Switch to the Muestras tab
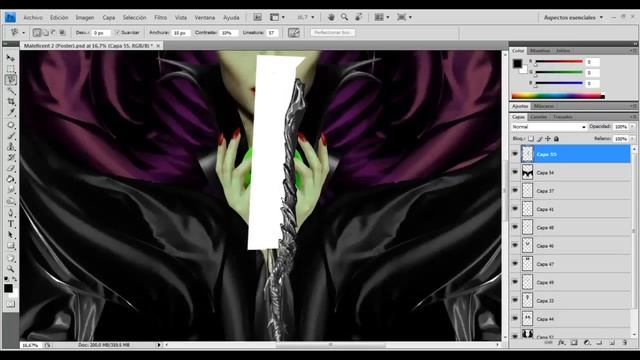This screenshot has height=360, width=640. click(540, 51)
